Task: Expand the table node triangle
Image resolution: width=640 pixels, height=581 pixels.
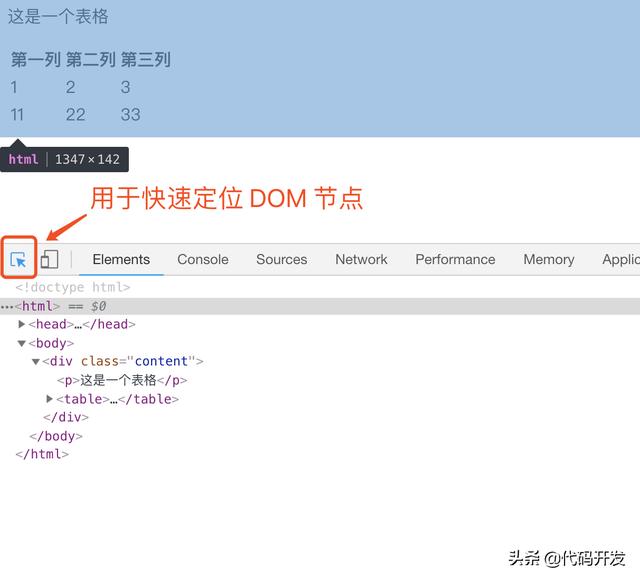Action: click(50, 399)
